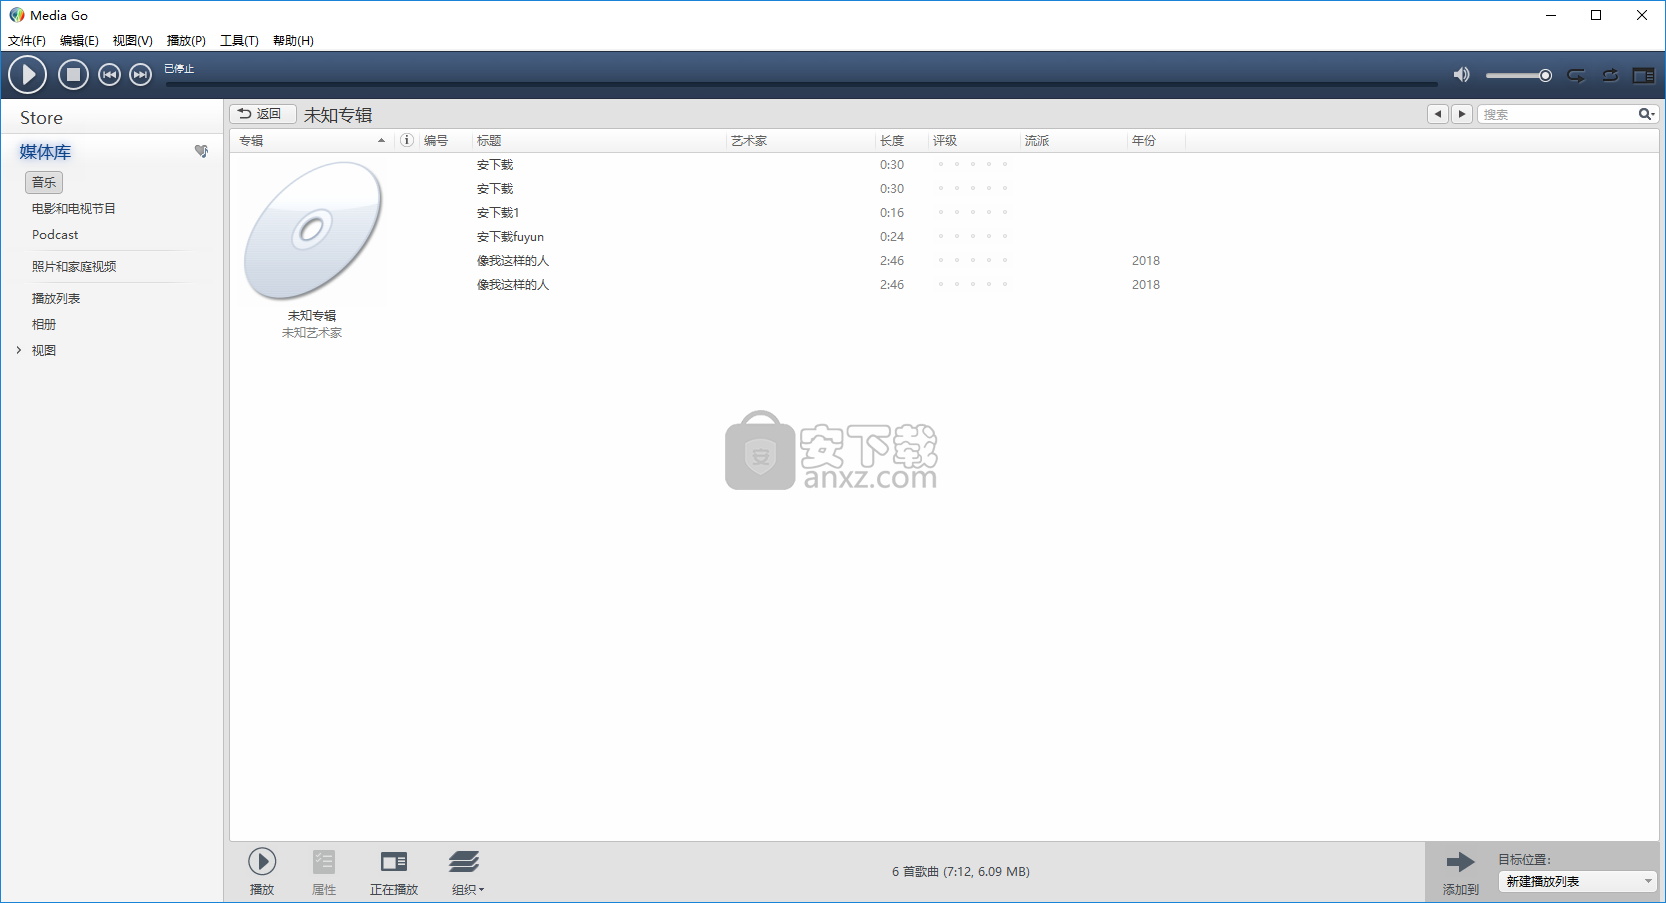Click the 未知艺术家 label under album
The width and height of the screenshot is (1666, 903).
[312, 333]
